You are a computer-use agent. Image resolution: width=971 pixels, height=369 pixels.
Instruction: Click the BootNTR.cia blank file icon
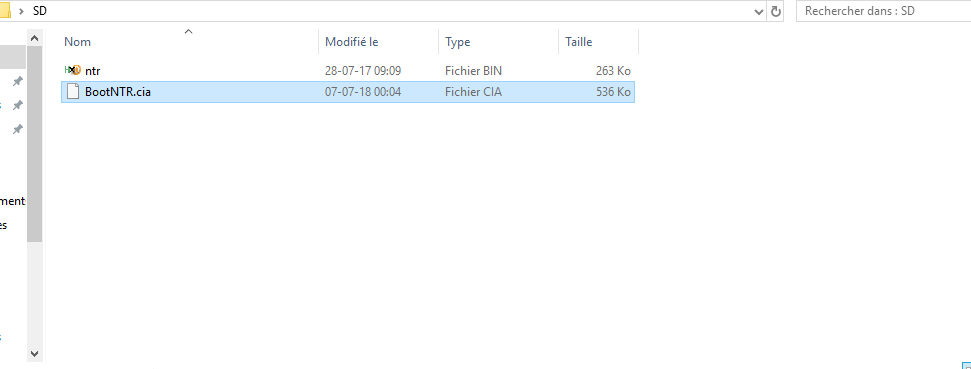[73, 92]
